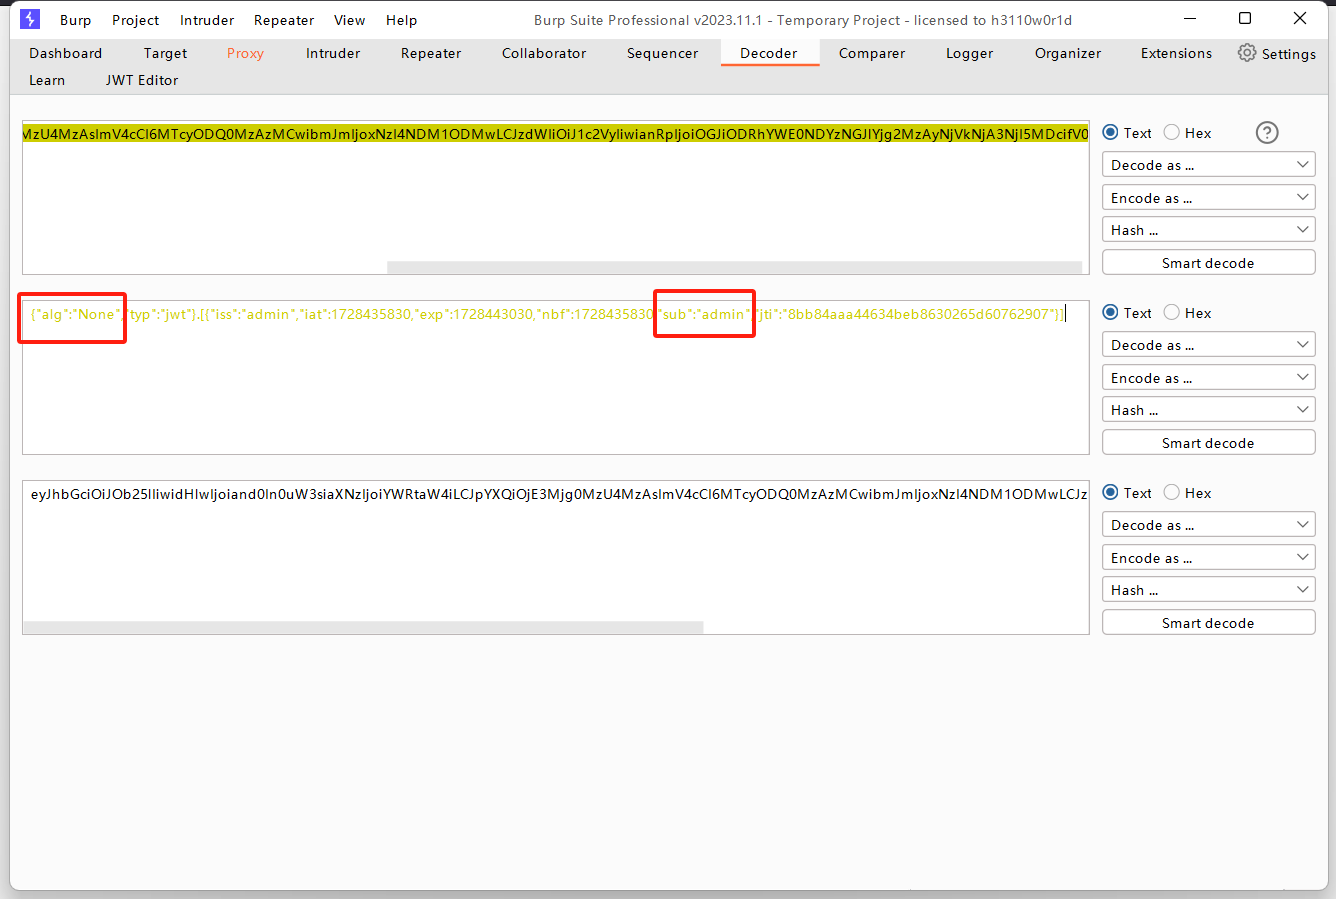Viewport: 1336px width, 899px height.
Task: Switch to the Repeater tab
Action: [430, 53]
